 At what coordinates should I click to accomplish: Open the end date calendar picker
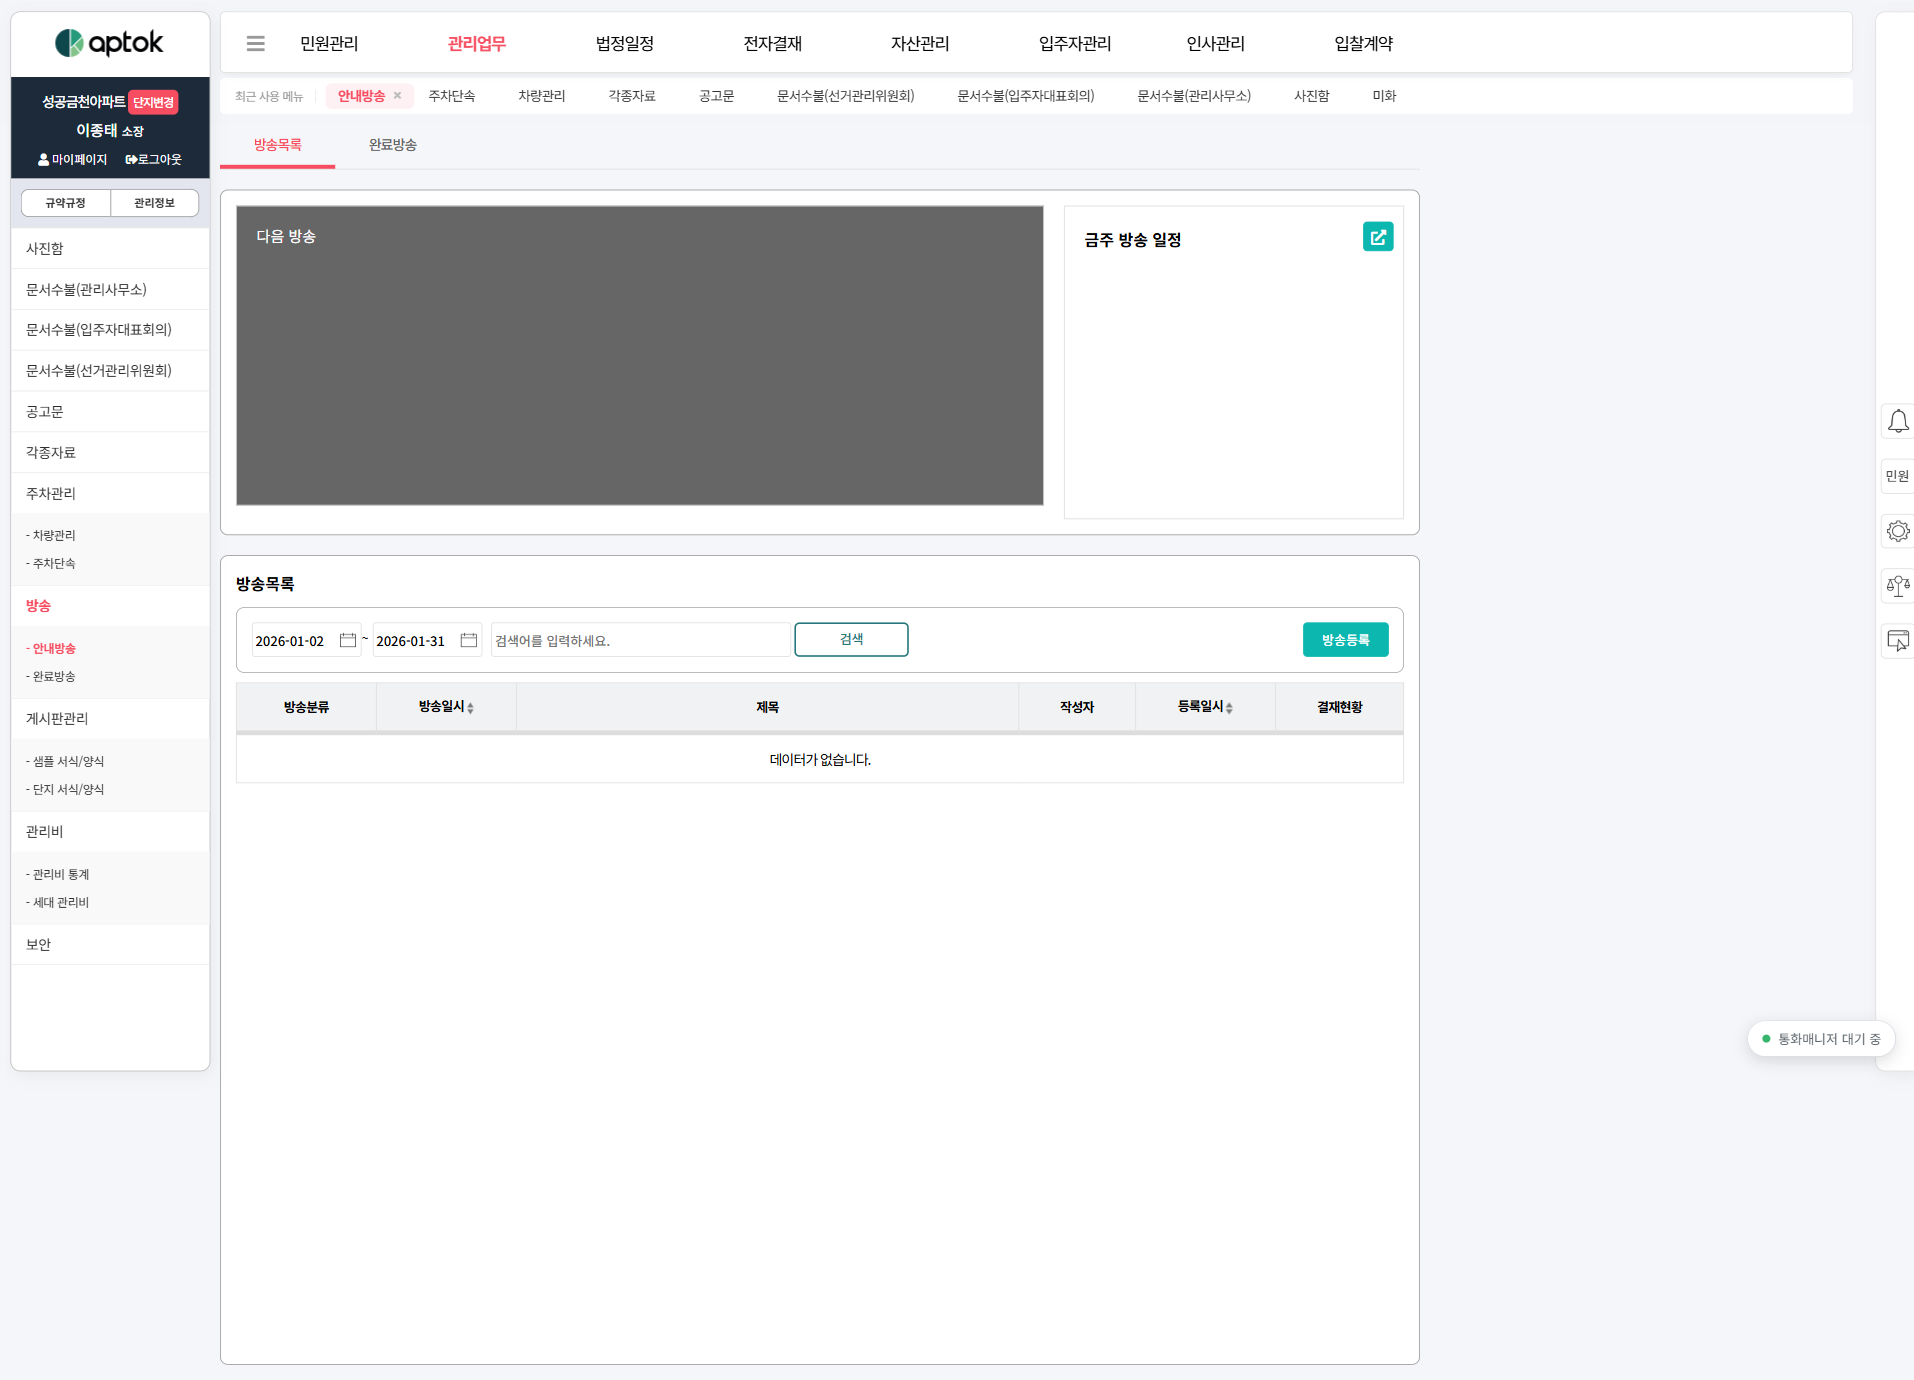coord(468,640)
